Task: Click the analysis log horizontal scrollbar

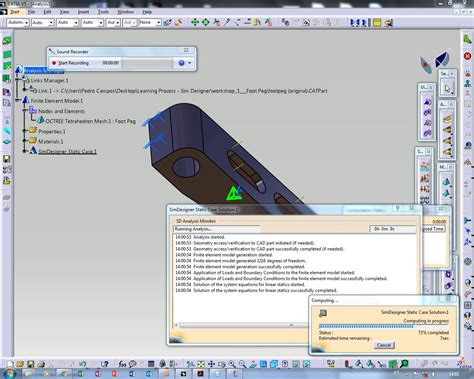Action: [242, 325]
